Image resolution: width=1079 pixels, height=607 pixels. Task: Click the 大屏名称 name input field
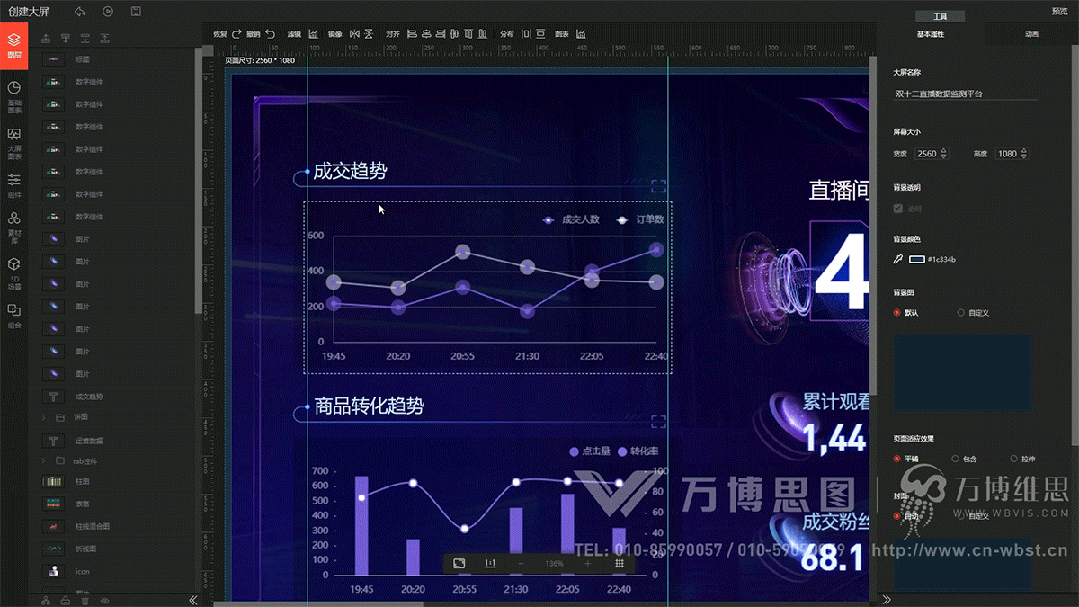[x=965, y=93]
